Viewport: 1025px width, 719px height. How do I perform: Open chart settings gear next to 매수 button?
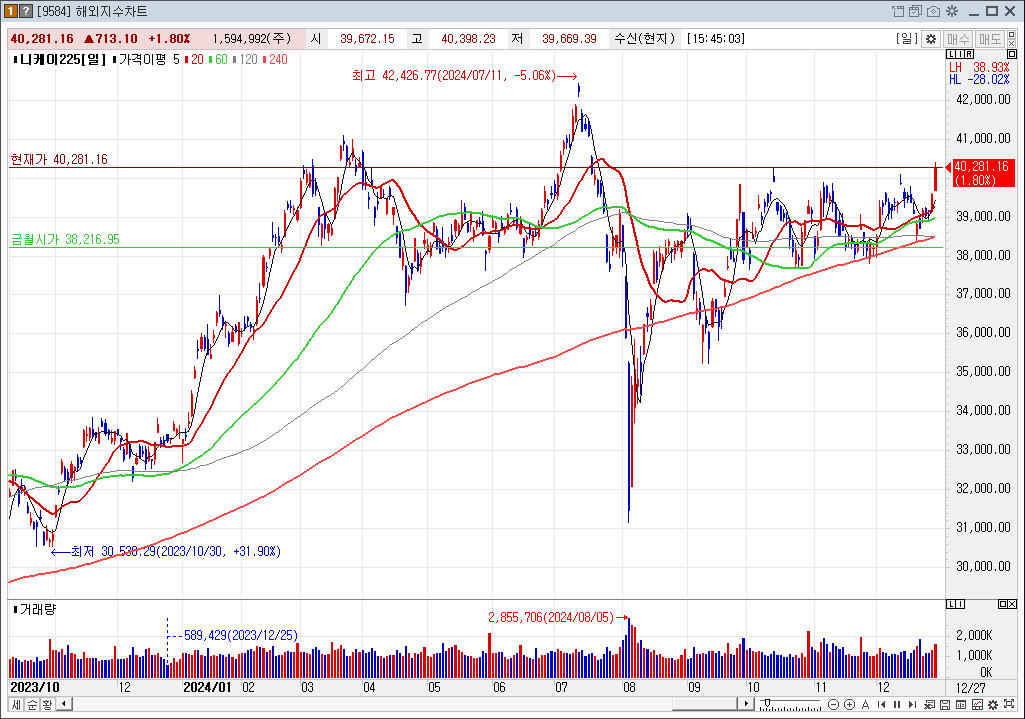point(930,38)
